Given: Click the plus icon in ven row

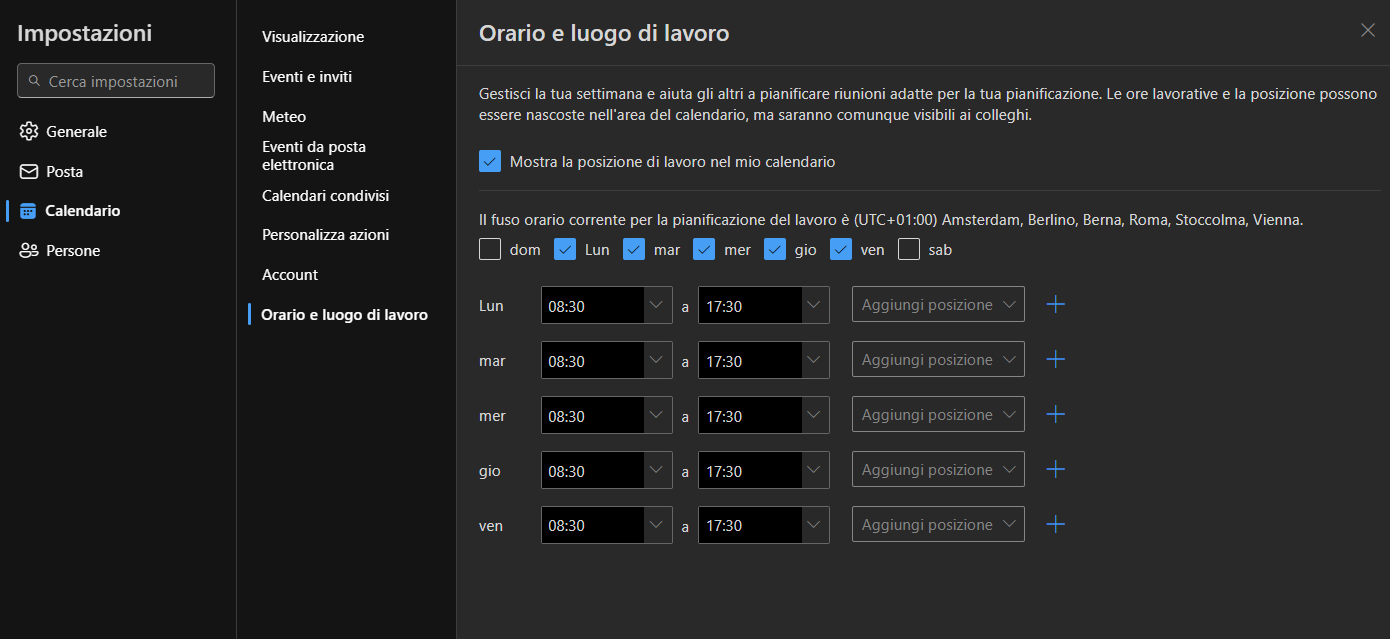Looking at the screenshot, I should click(x=1055, y=525).
